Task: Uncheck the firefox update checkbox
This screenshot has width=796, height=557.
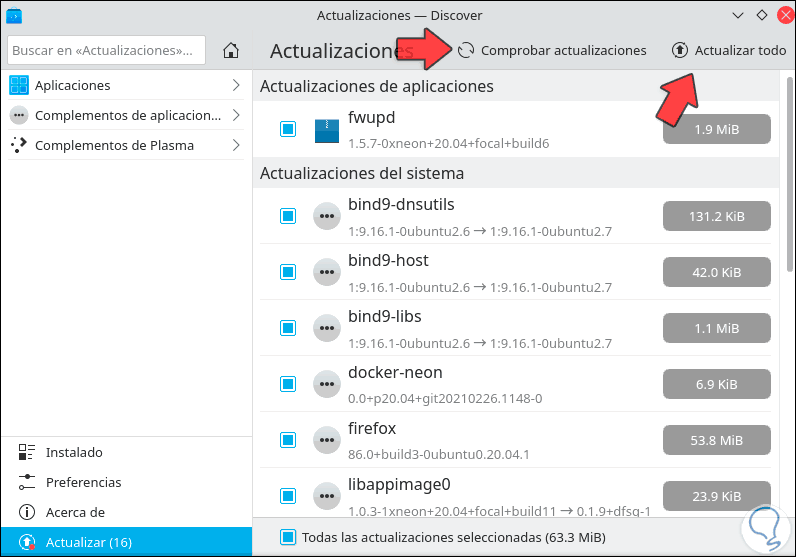Action: [x=288, y=440]
